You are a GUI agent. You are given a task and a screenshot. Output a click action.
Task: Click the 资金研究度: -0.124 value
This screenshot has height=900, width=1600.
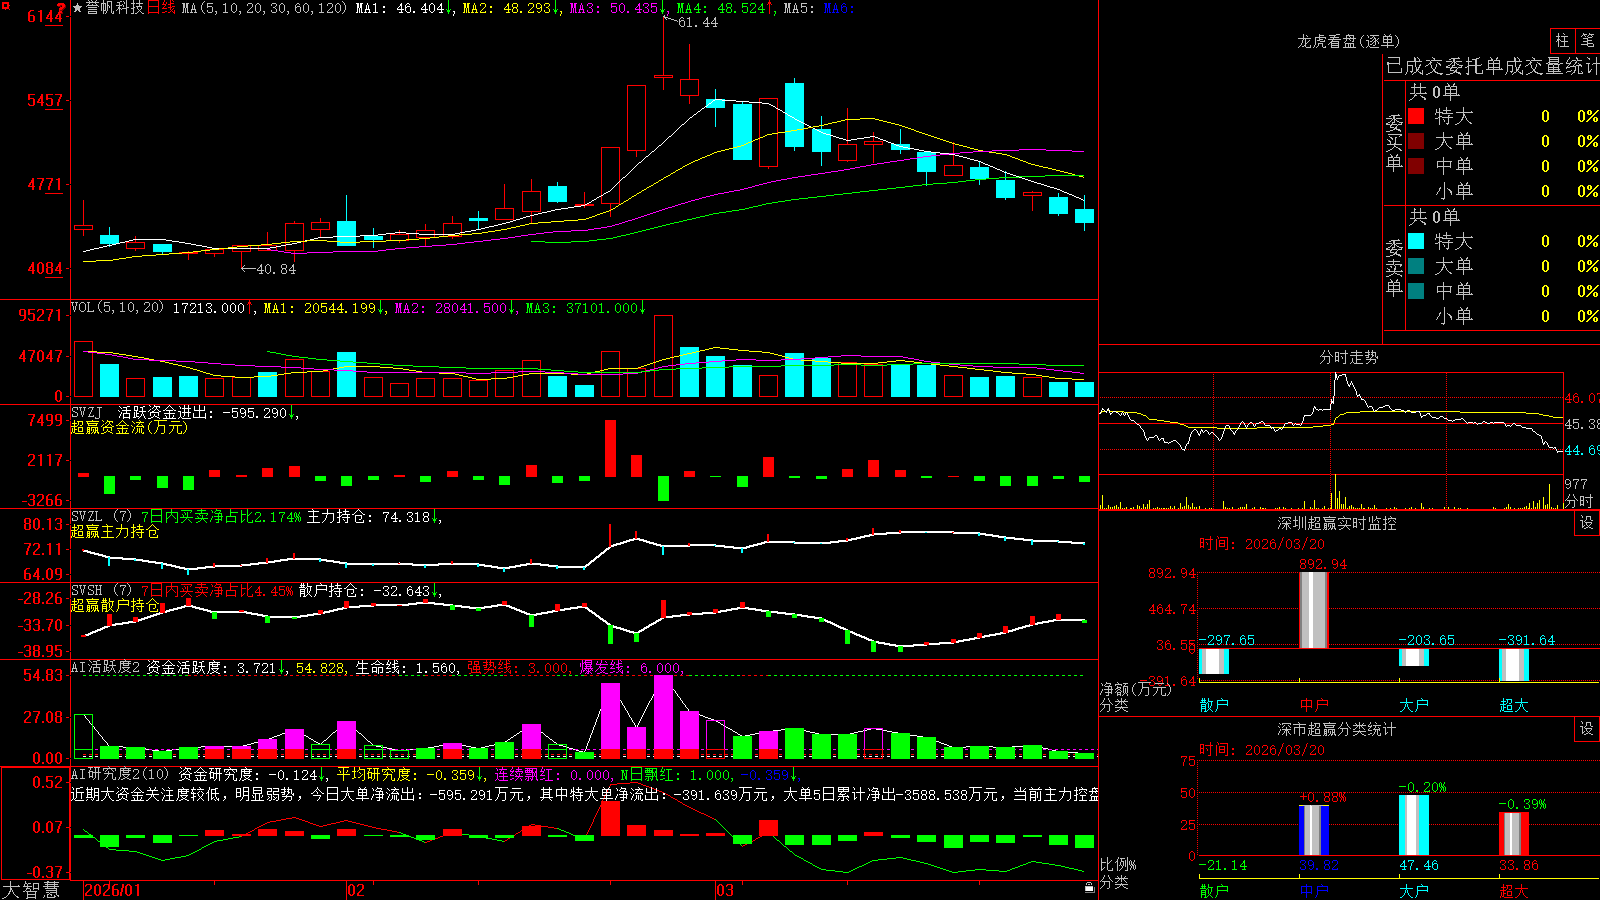[248, 774]
